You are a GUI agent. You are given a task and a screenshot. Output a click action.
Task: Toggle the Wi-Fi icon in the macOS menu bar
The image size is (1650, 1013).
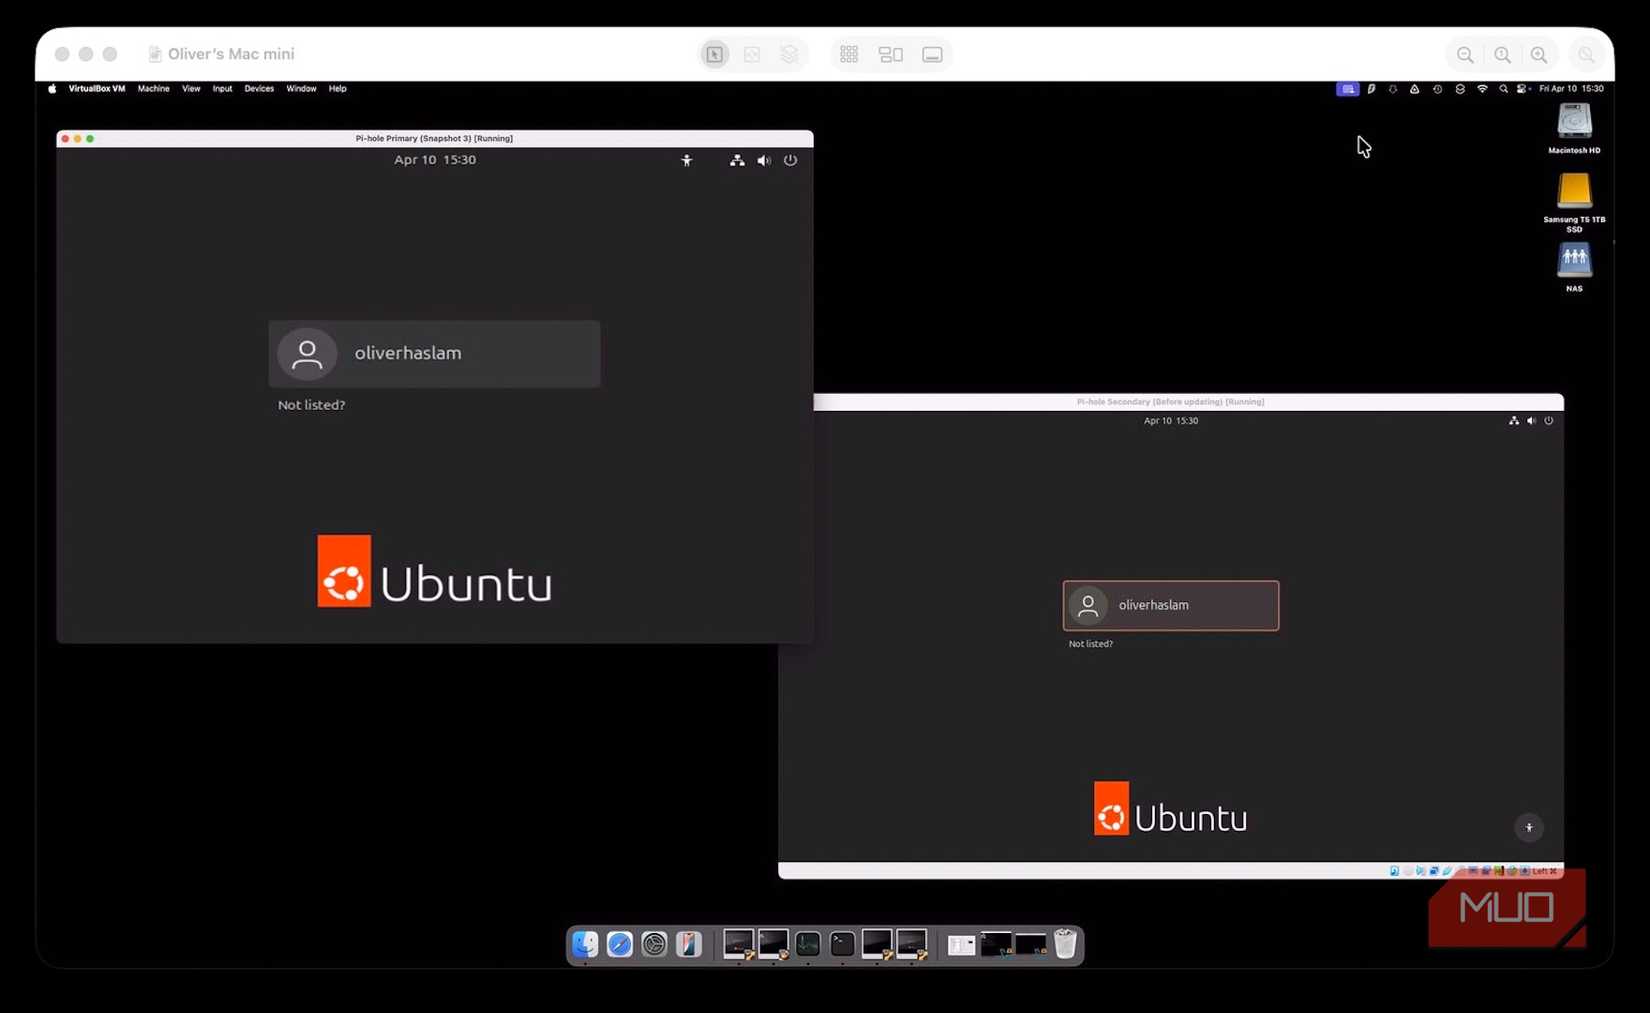1482,89
